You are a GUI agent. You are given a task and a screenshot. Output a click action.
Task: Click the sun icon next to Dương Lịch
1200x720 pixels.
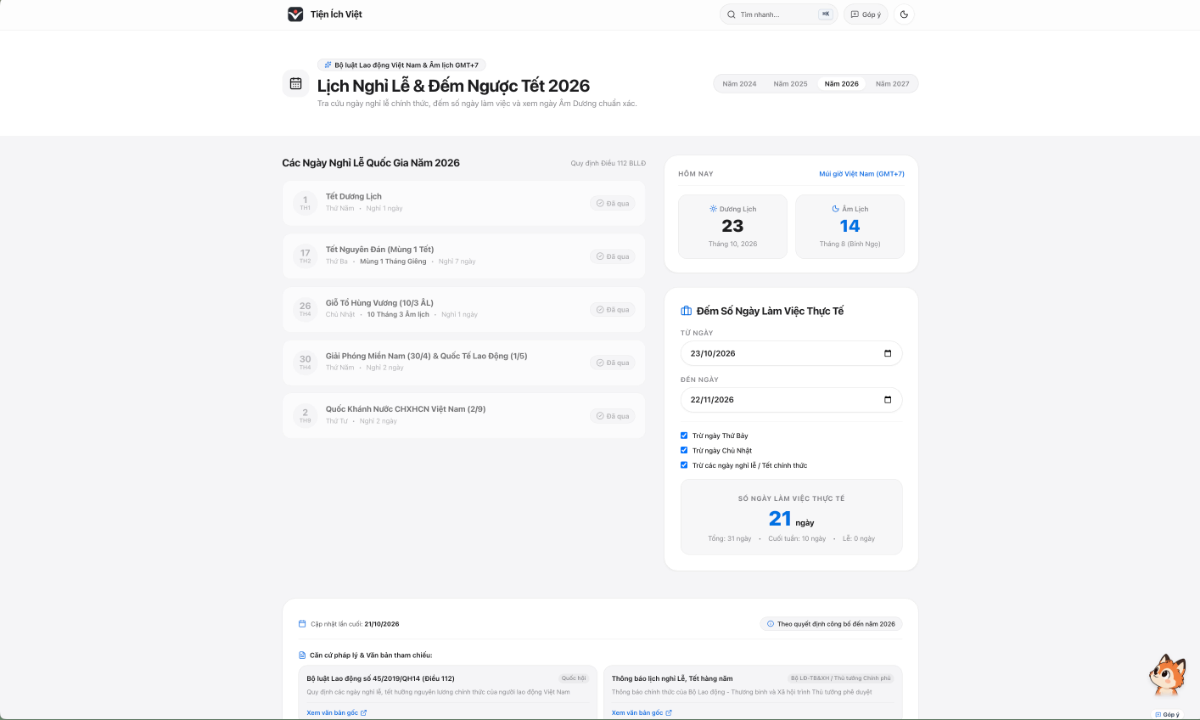(x=713, y=209)
